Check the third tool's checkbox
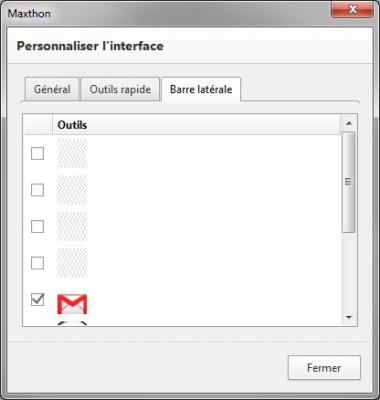The height and width of the screenshot is (400, 380). click(37, 227)
